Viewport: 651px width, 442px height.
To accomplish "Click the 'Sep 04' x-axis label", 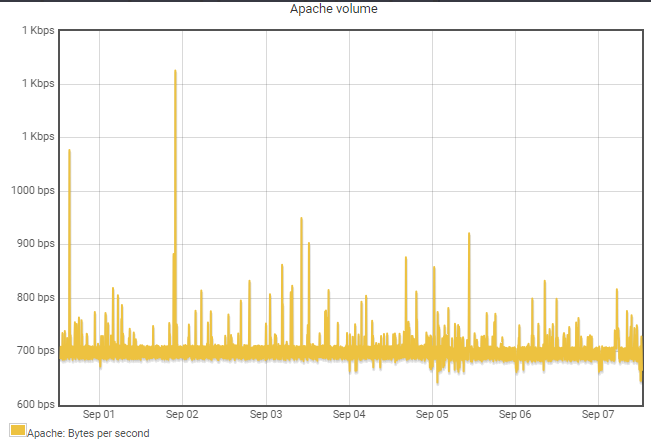I will tap(349, 414).
